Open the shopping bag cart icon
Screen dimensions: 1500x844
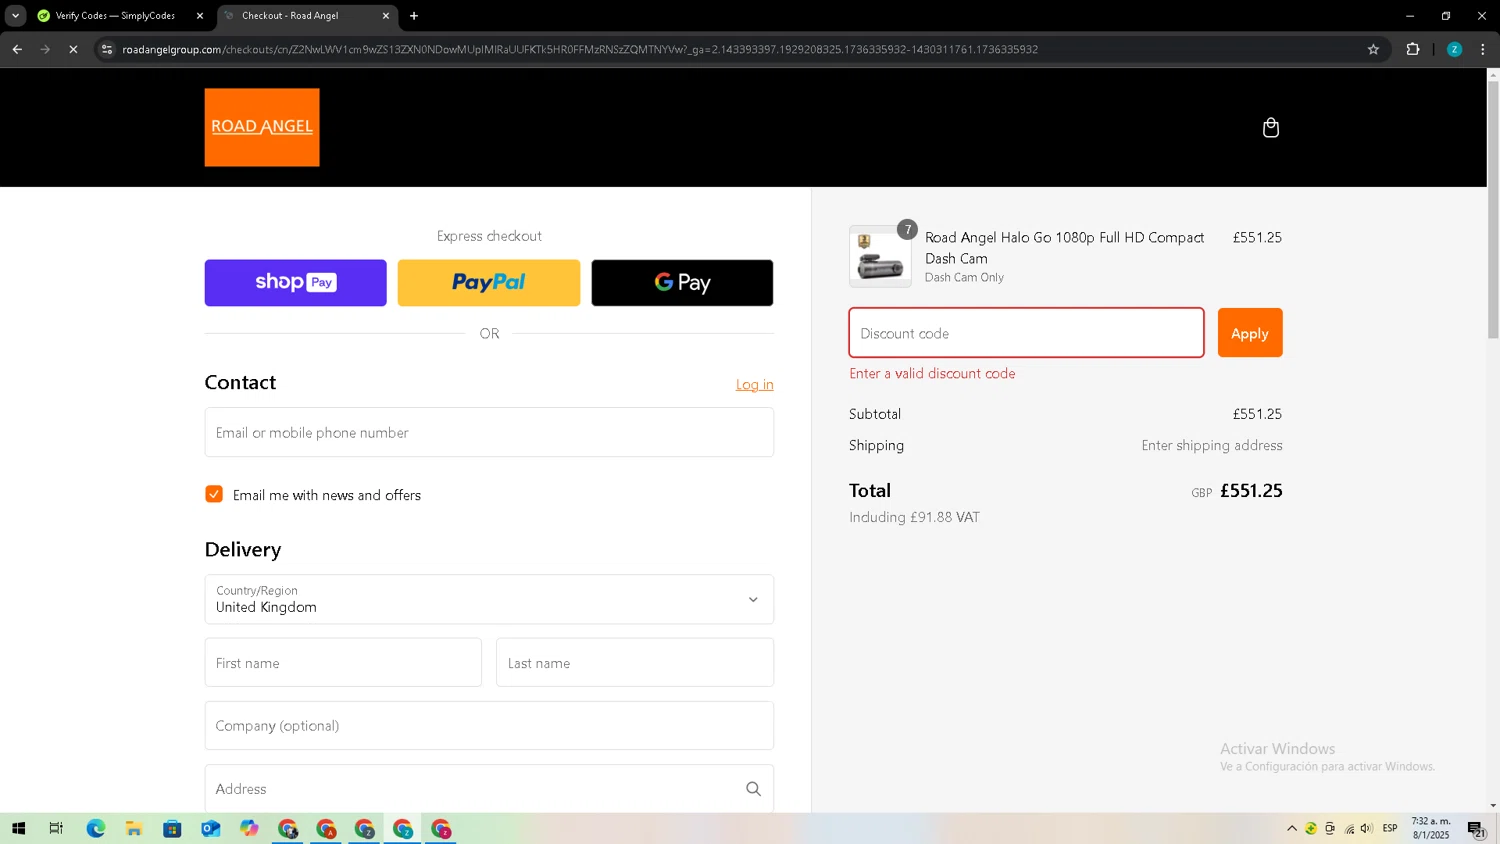1270,128
